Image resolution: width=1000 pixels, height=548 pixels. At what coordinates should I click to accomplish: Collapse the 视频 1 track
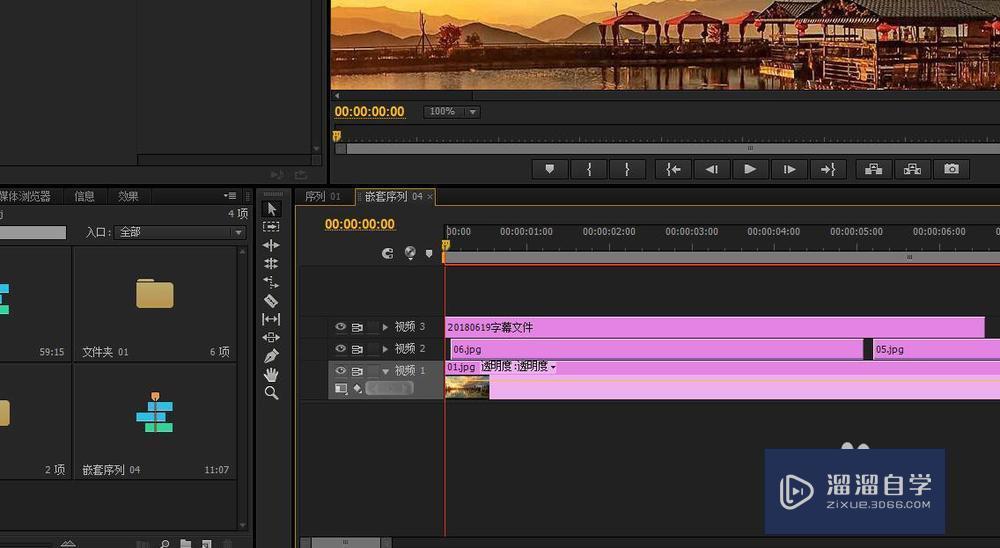[386, 371]
